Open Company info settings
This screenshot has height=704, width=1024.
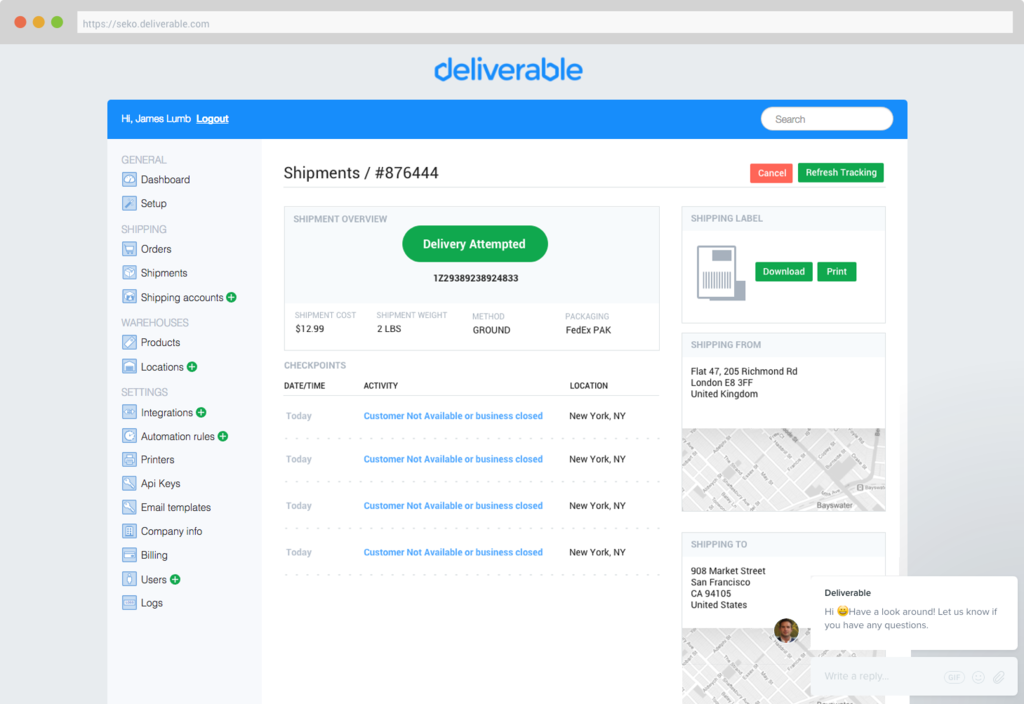[x=171, y=531]
